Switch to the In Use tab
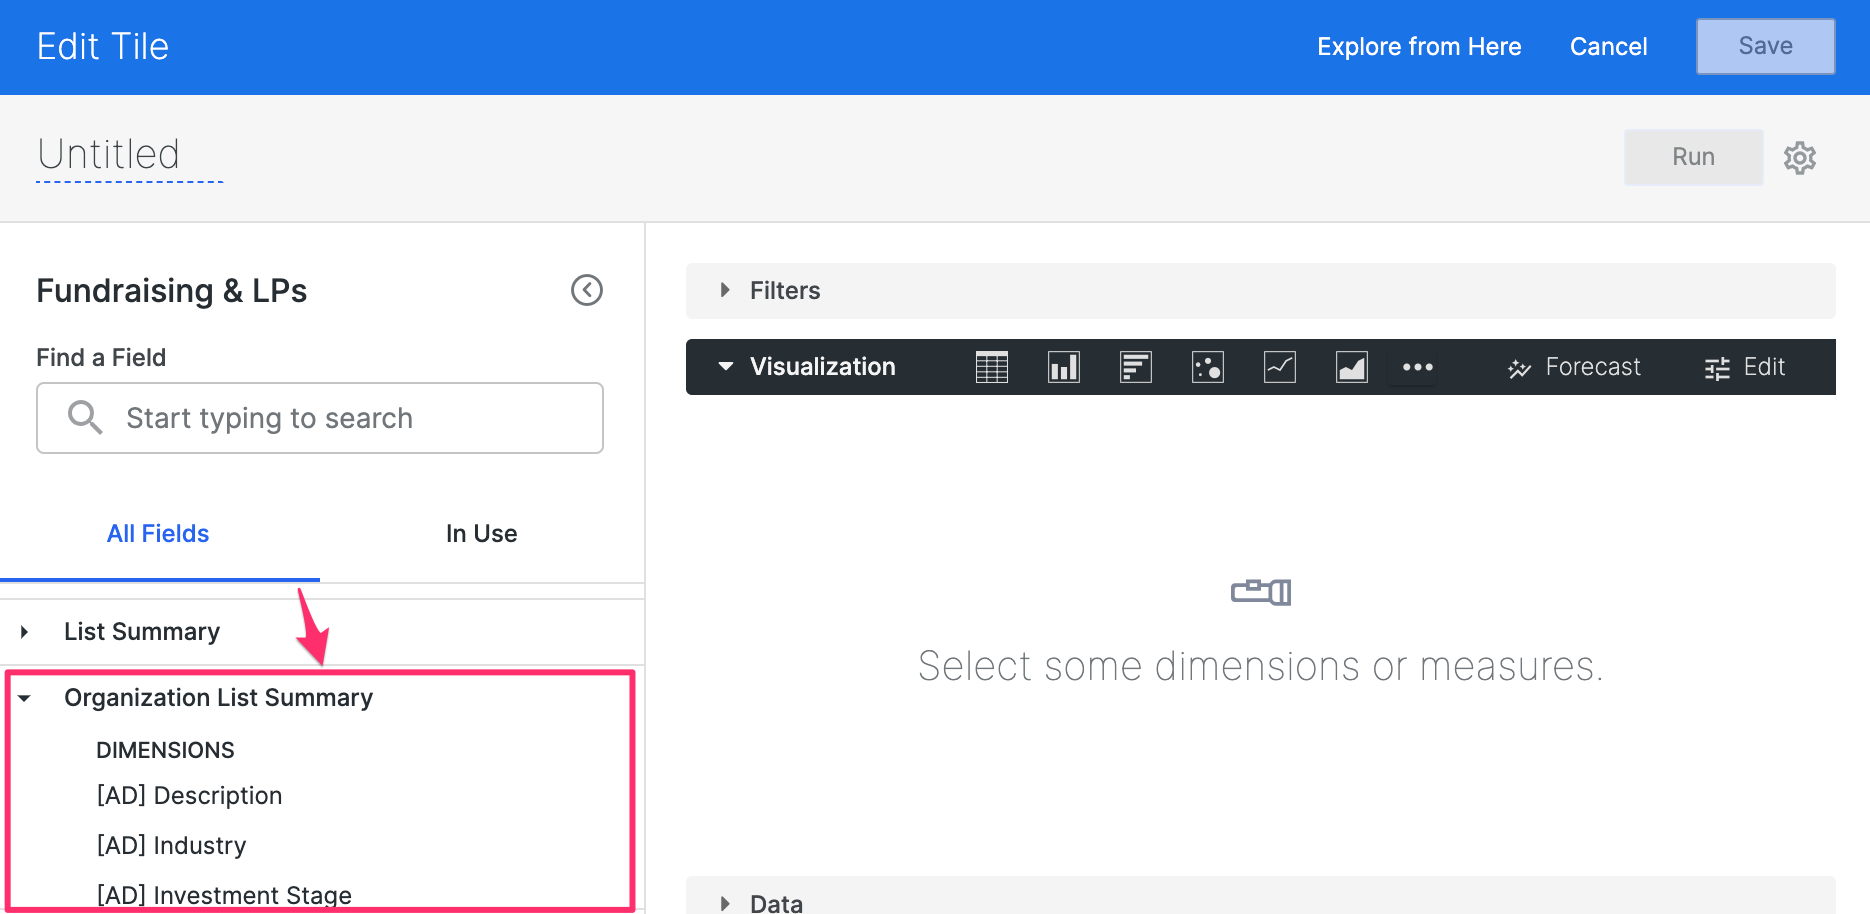The width and height of the screenshot is (1870, 914). point(481,533)
